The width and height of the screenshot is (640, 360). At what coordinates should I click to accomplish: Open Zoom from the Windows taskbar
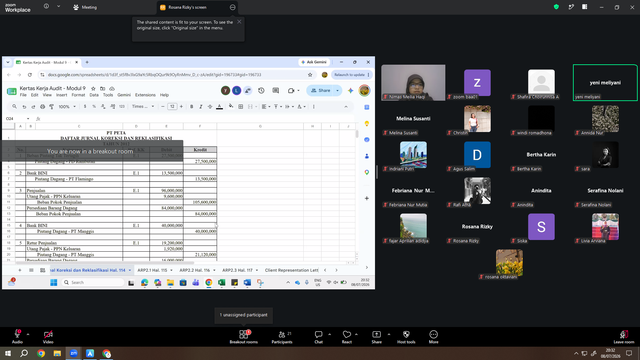[x=73, y=353]
